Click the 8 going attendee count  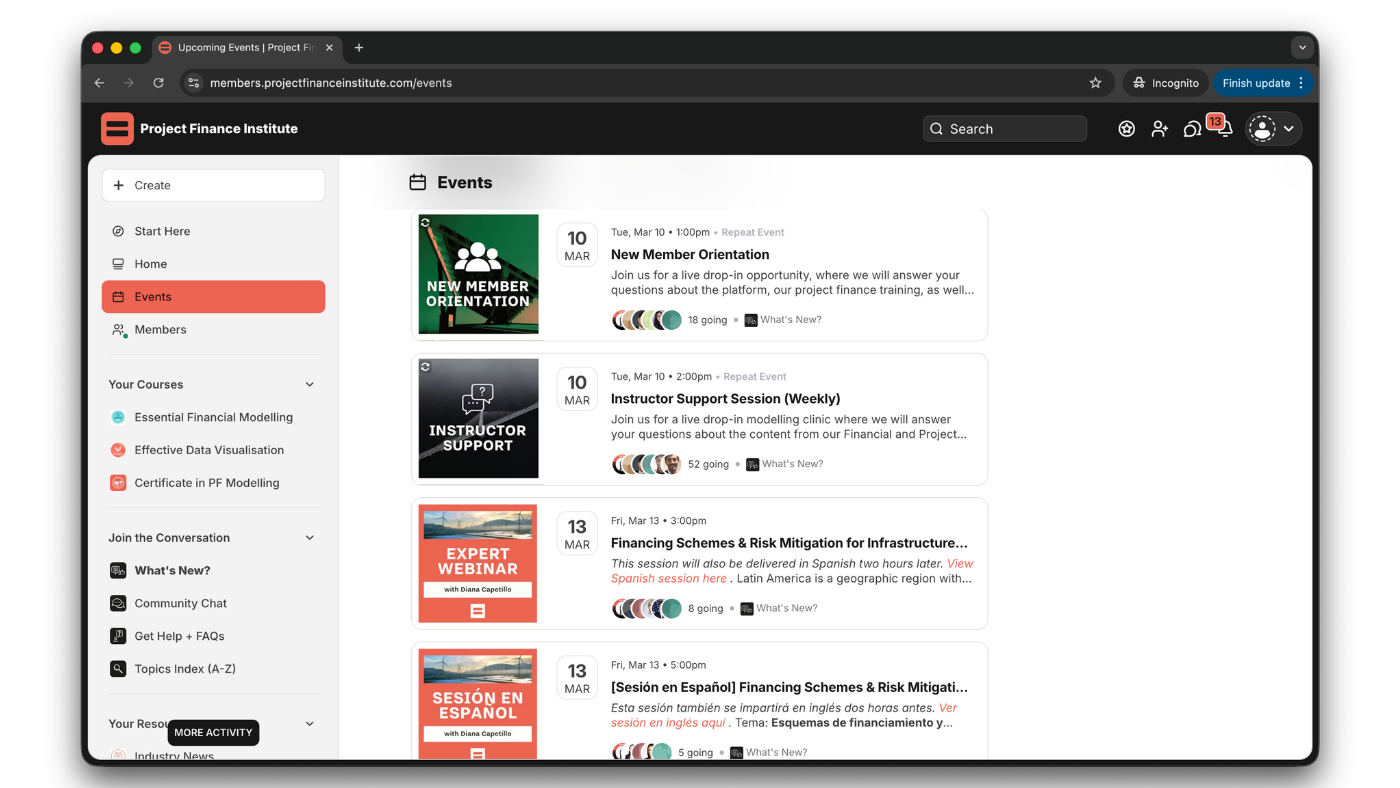[x=705, y=608]
